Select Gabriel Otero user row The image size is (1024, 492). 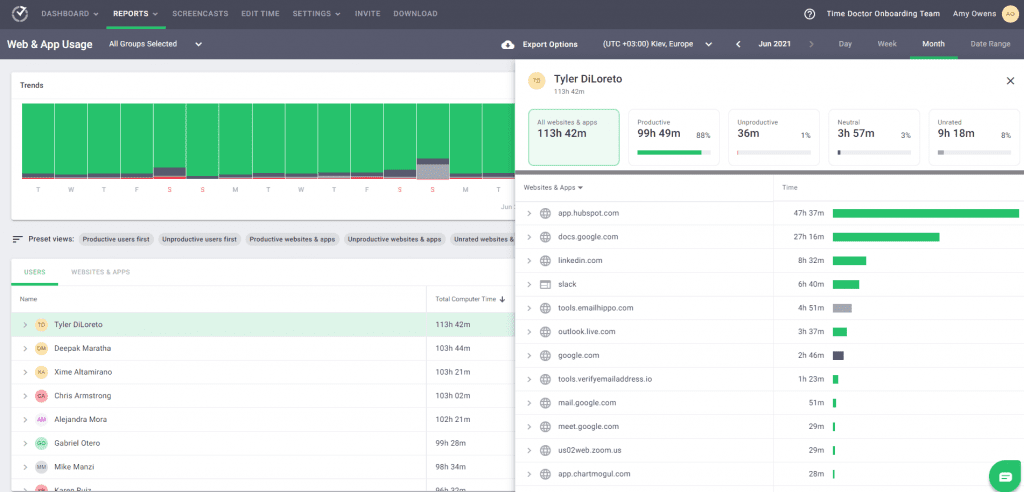click(x=263, y=443)
